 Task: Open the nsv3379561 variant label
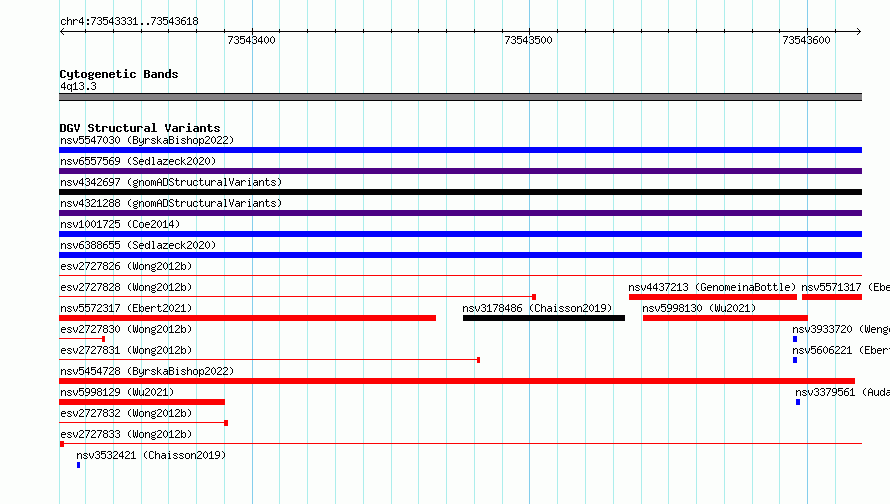[842, 392]
